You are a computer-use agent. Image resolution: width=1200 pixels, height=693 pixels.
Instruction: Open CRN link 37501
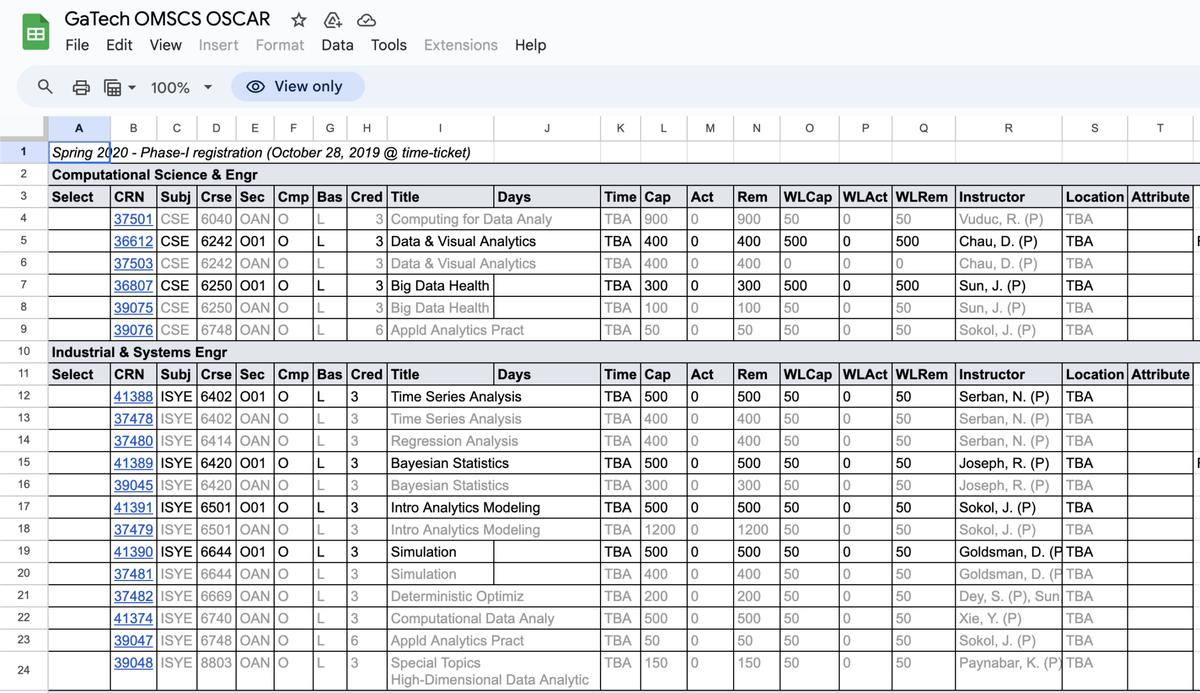(133, 219)
